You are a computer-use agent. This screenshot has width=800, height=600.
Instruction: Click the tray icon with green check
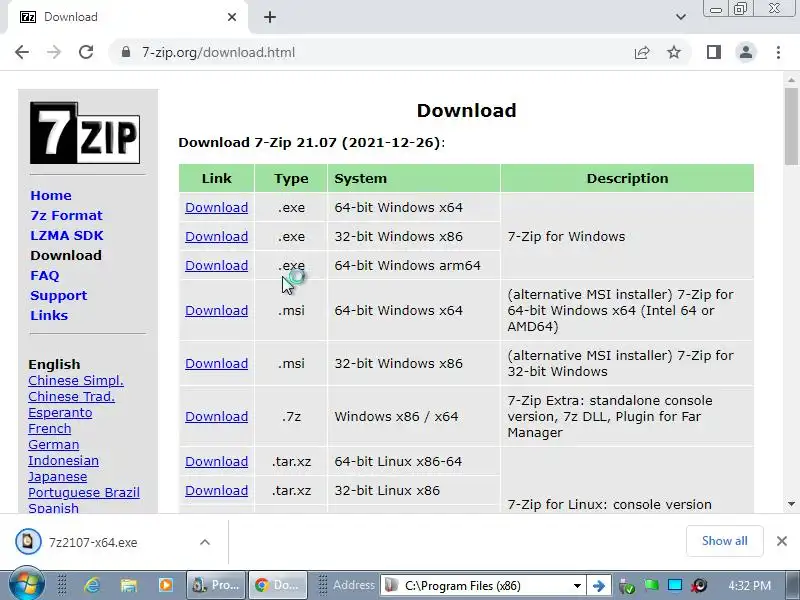pos(627,586)
